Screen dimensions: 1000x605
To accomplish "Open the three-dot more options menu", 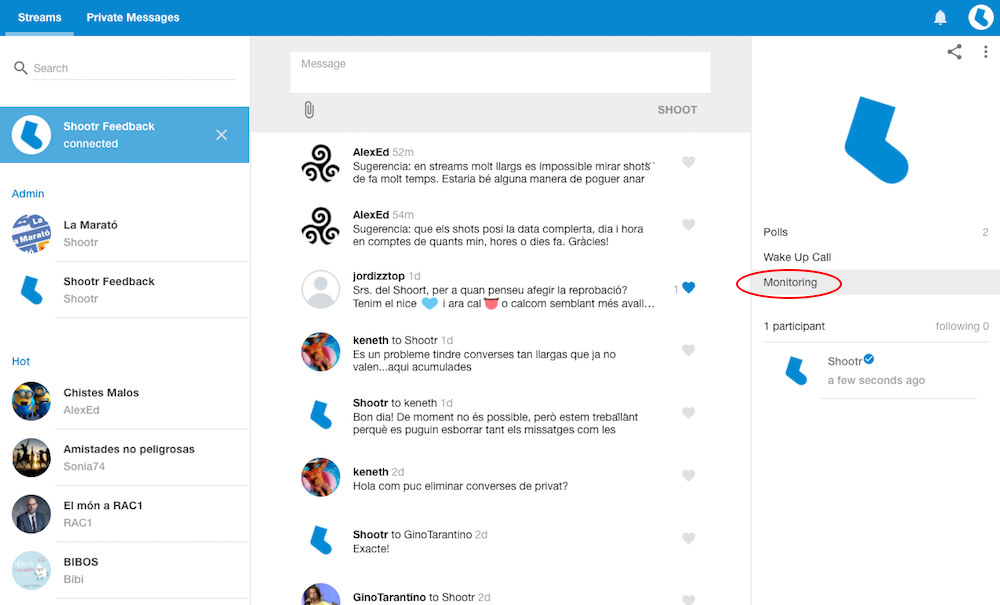I will [985, 52].
